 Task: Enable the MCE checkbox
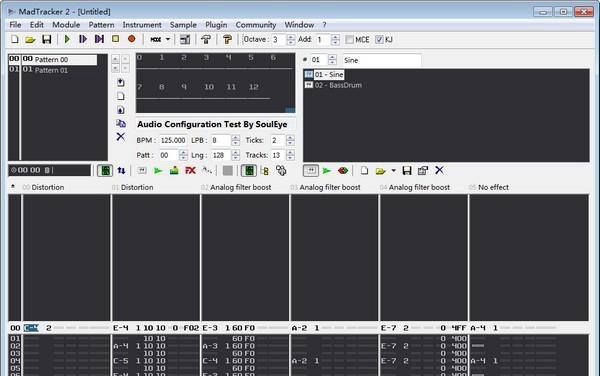[349, 39]
